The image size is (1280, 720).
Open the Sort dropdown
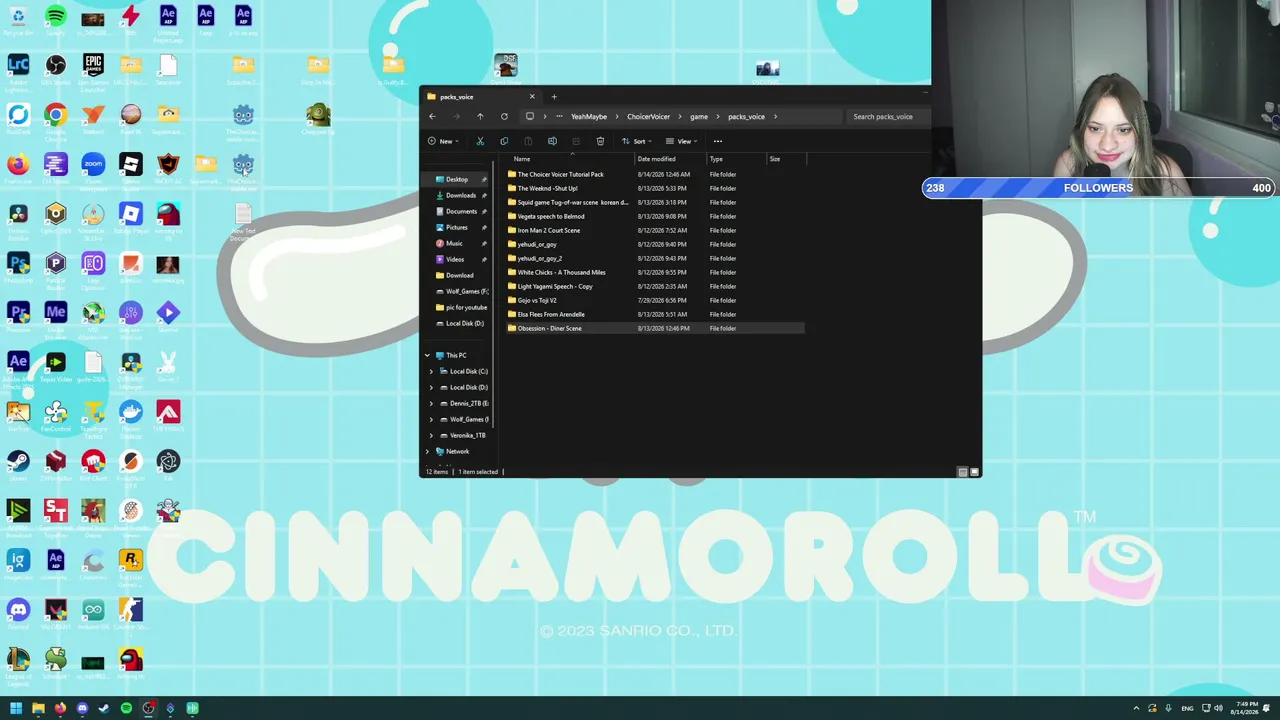pyautogui.click(x=637, y=141)
